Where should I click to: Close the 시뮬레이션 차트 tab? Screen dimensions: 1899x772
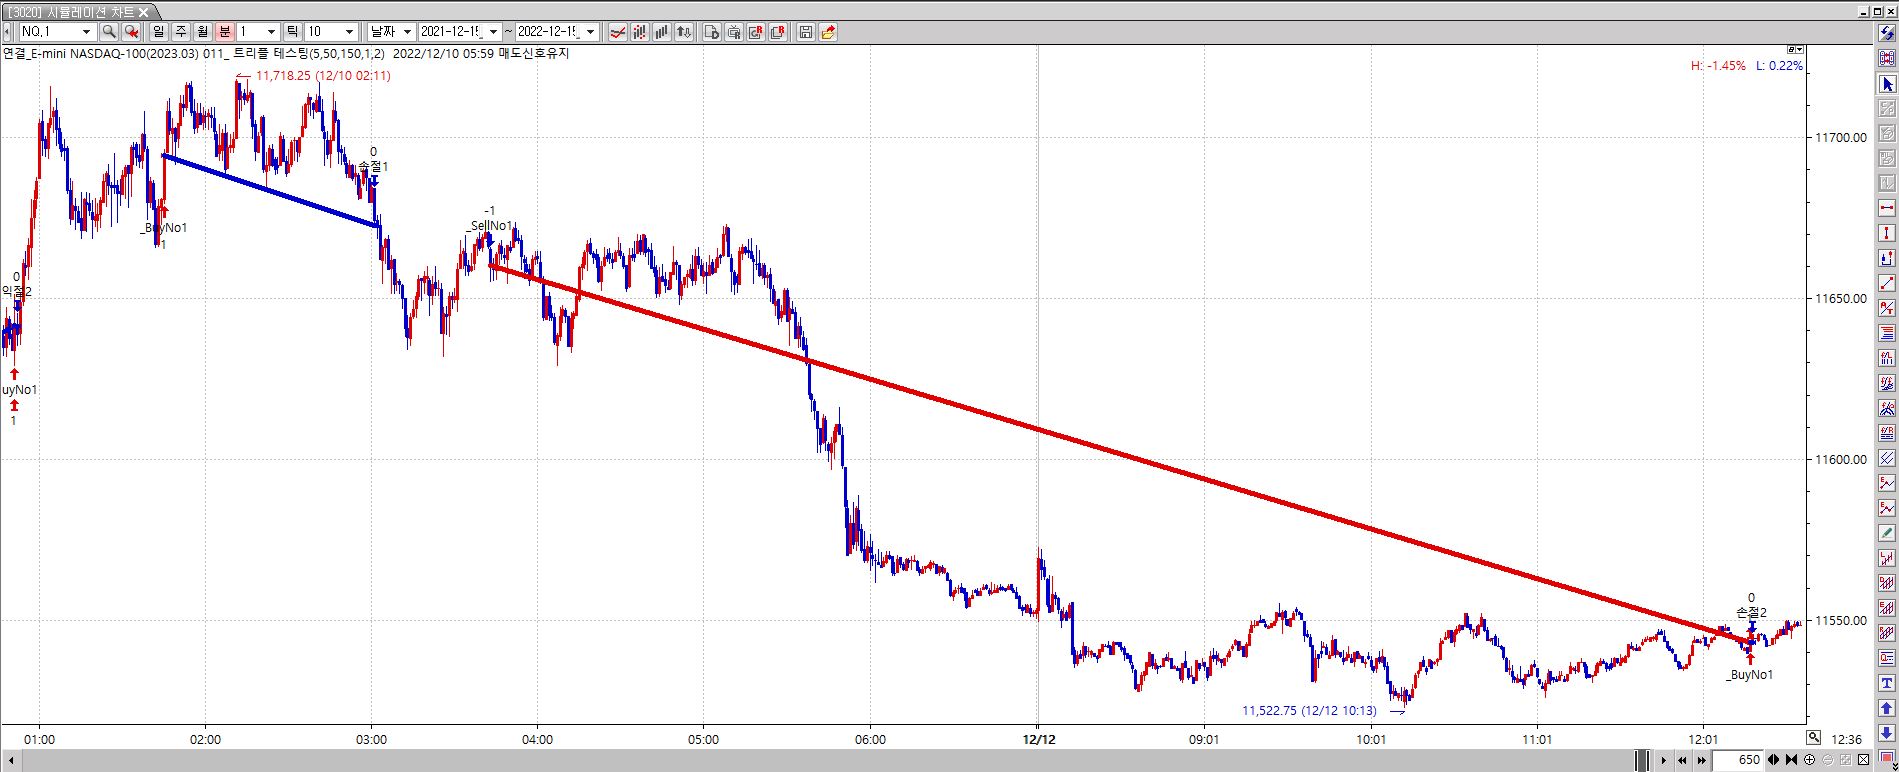(x=143, y=12)
